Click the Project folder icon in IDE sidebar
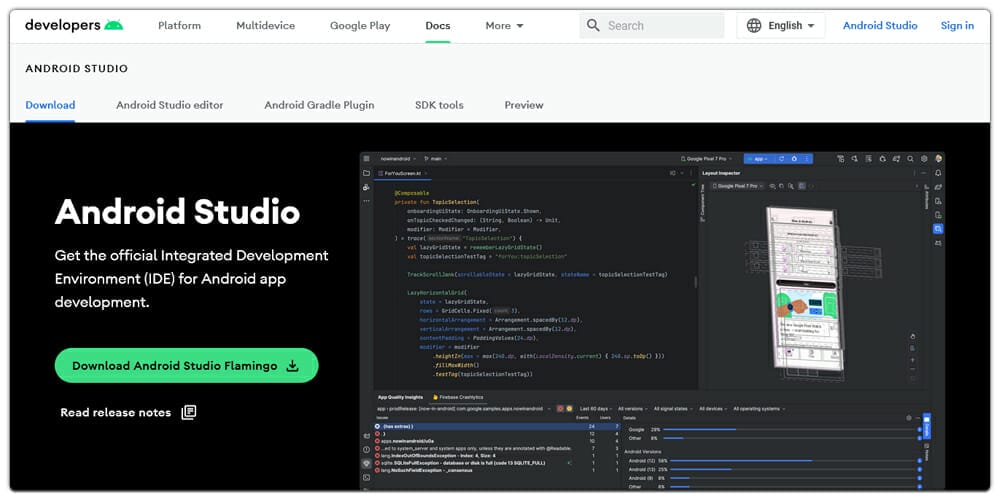 point(367,173)
